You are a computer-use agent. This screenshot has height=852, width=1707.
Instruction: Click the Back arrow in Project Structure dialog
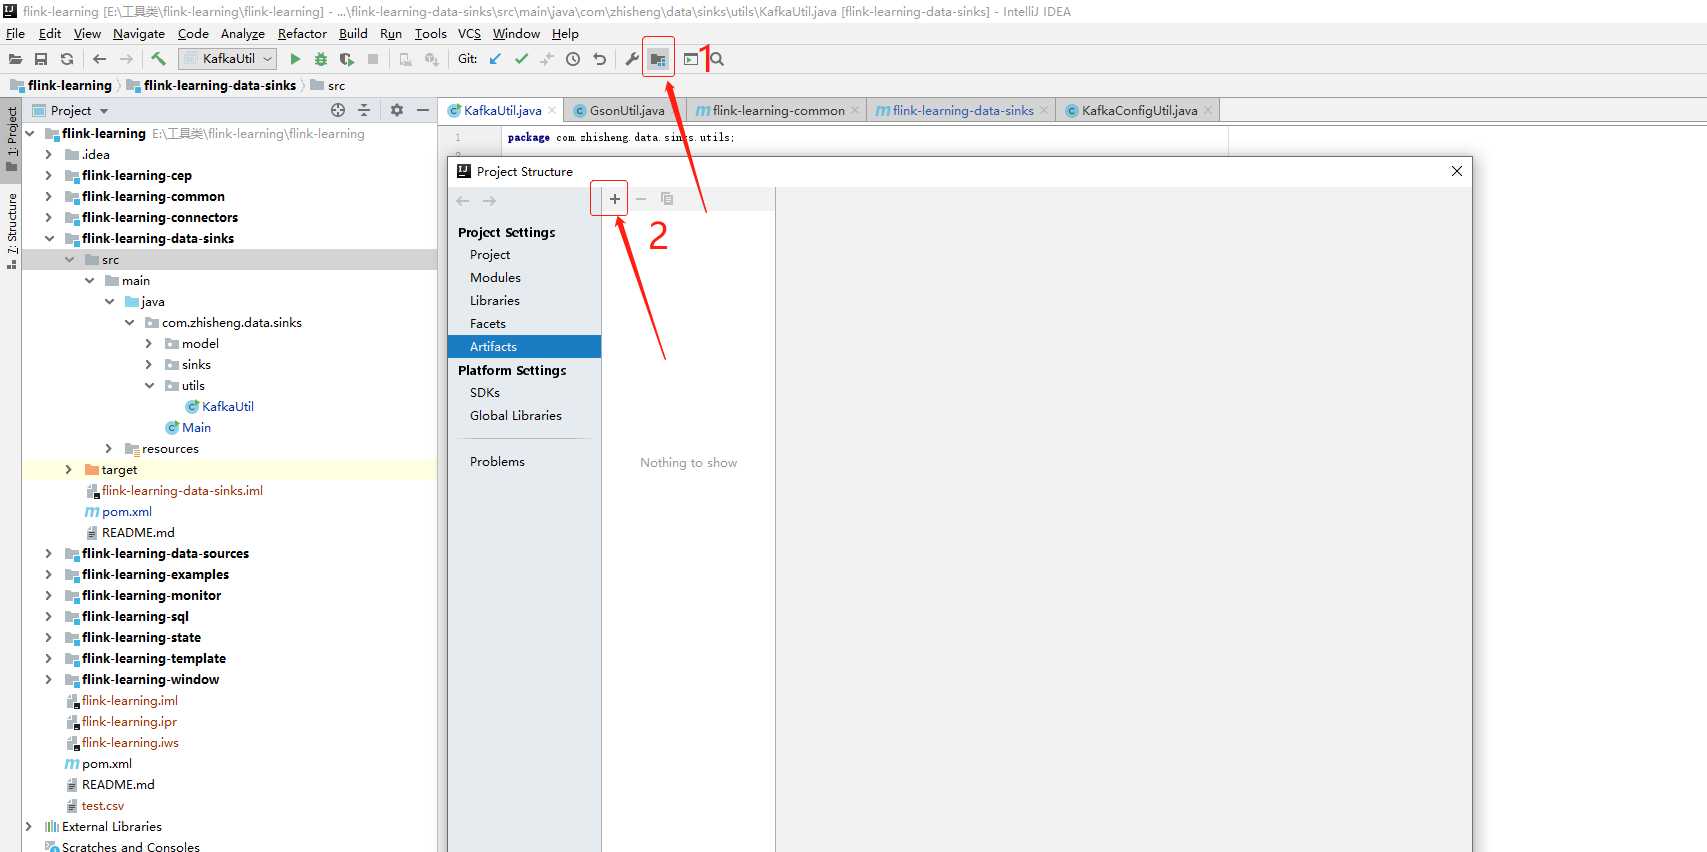(x=463, y=201)
